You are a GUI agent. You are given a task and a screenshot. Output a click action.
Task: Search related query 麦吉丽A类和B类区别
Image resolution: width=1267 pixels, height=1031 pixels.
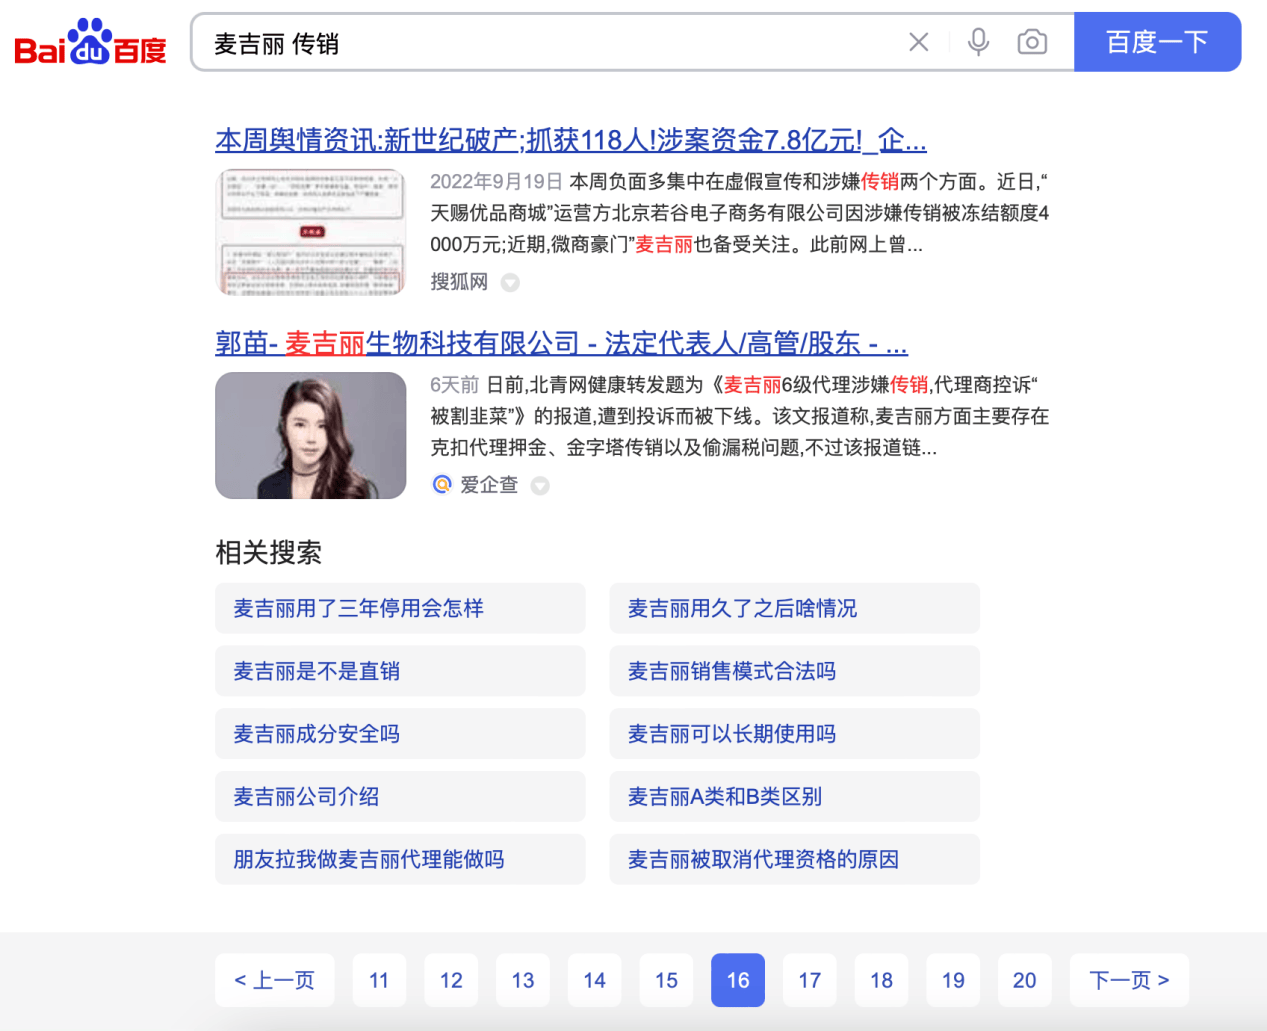click(794, 796)
